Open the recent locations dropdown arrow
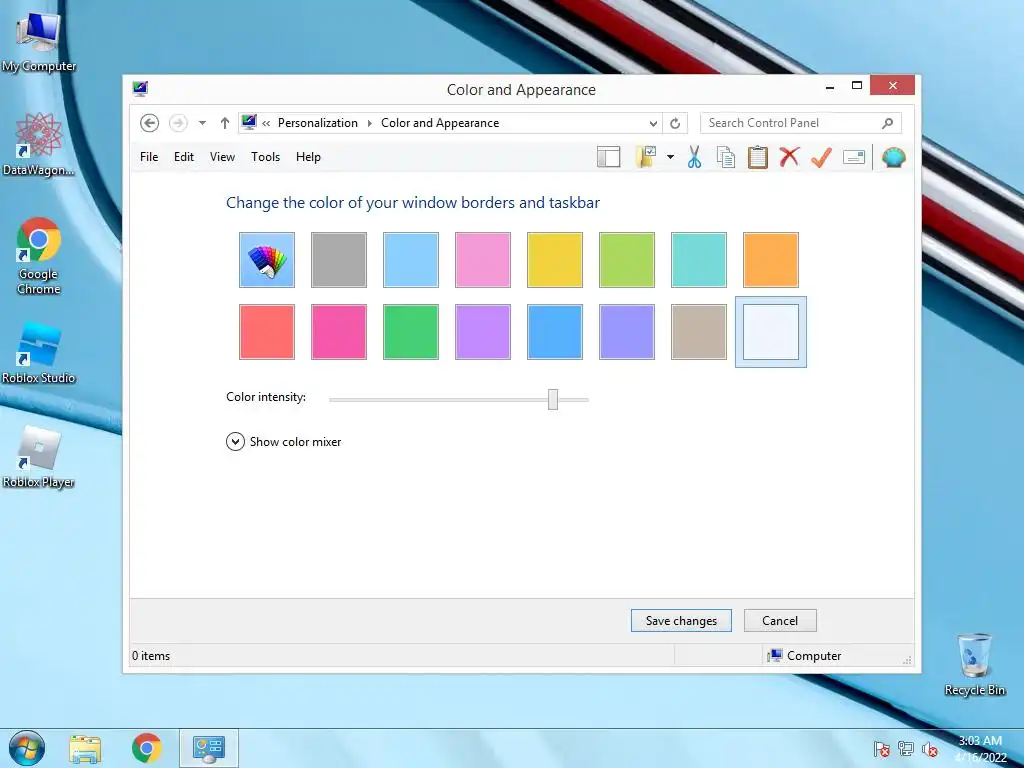Image resolution: width=1024 pixels, height=768 pixels. [202, 123]
